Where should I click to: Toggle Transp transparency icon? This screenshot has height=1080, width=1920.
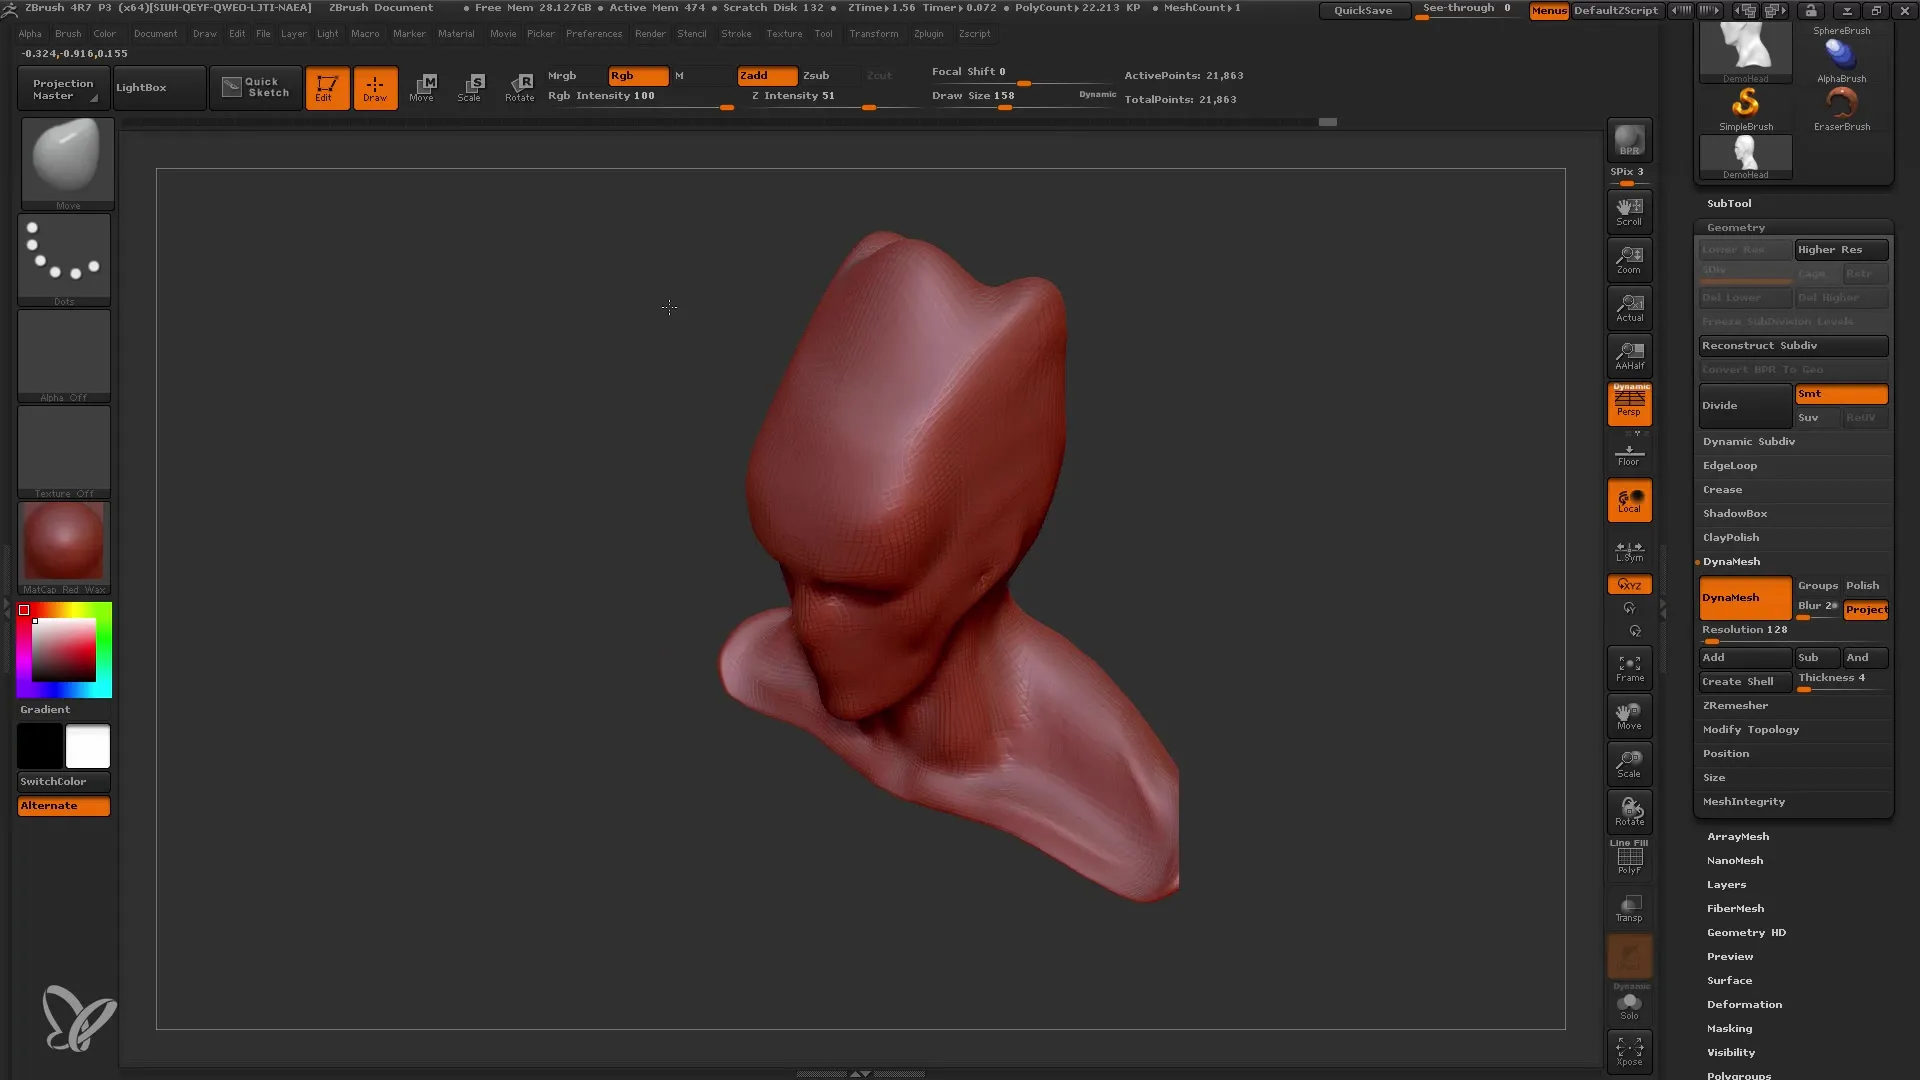point(1629,908)
